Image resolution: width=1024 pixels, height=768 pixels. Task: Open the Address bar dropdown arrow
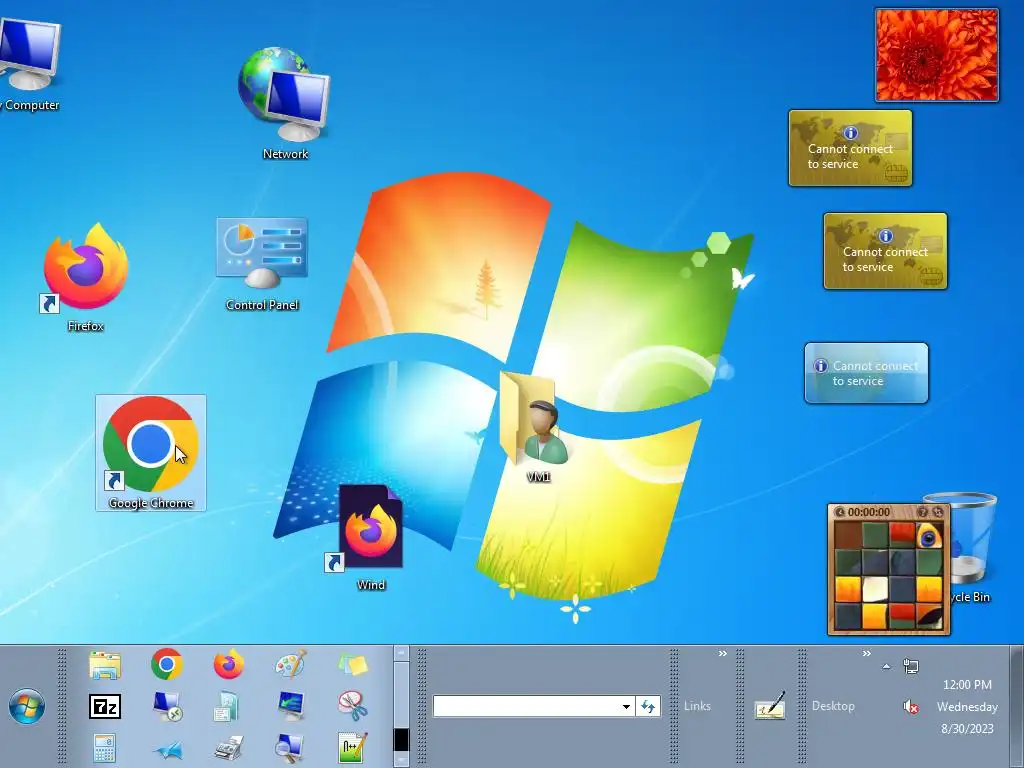(x=626, y=707)
